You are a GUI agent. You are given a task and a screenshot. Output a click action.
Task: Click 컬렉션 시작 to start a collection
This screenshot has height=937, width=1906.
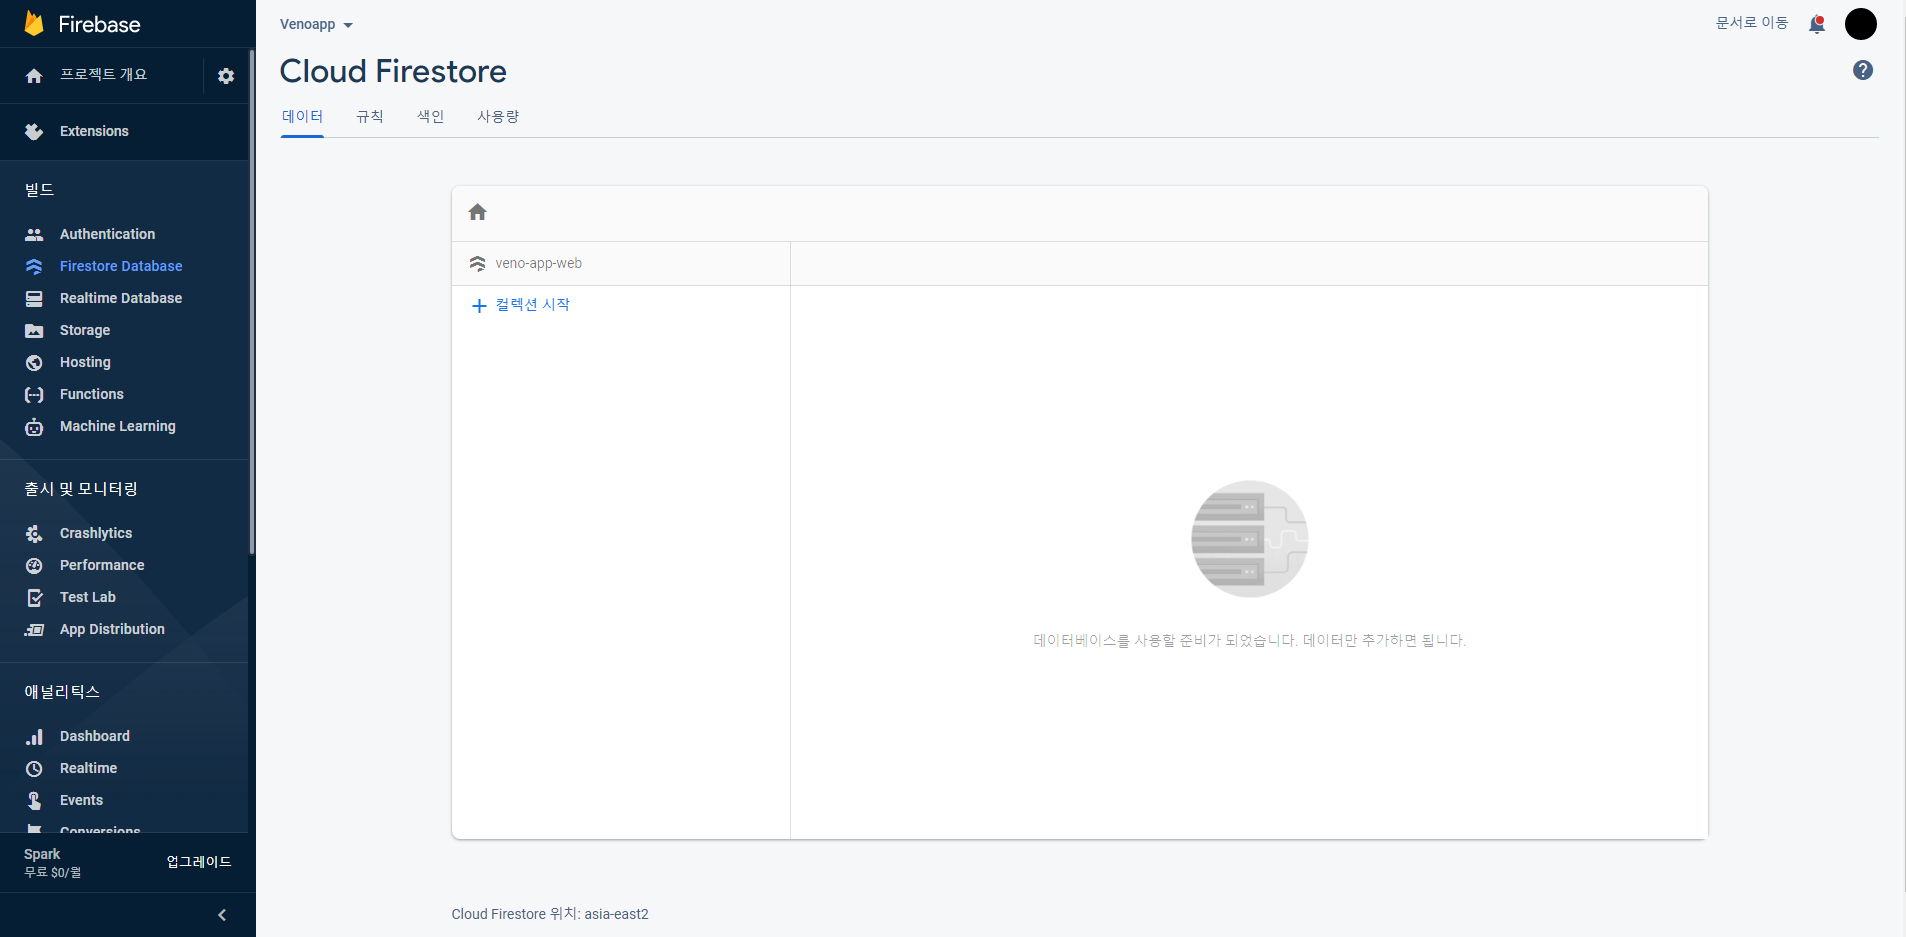coord(532,305)
